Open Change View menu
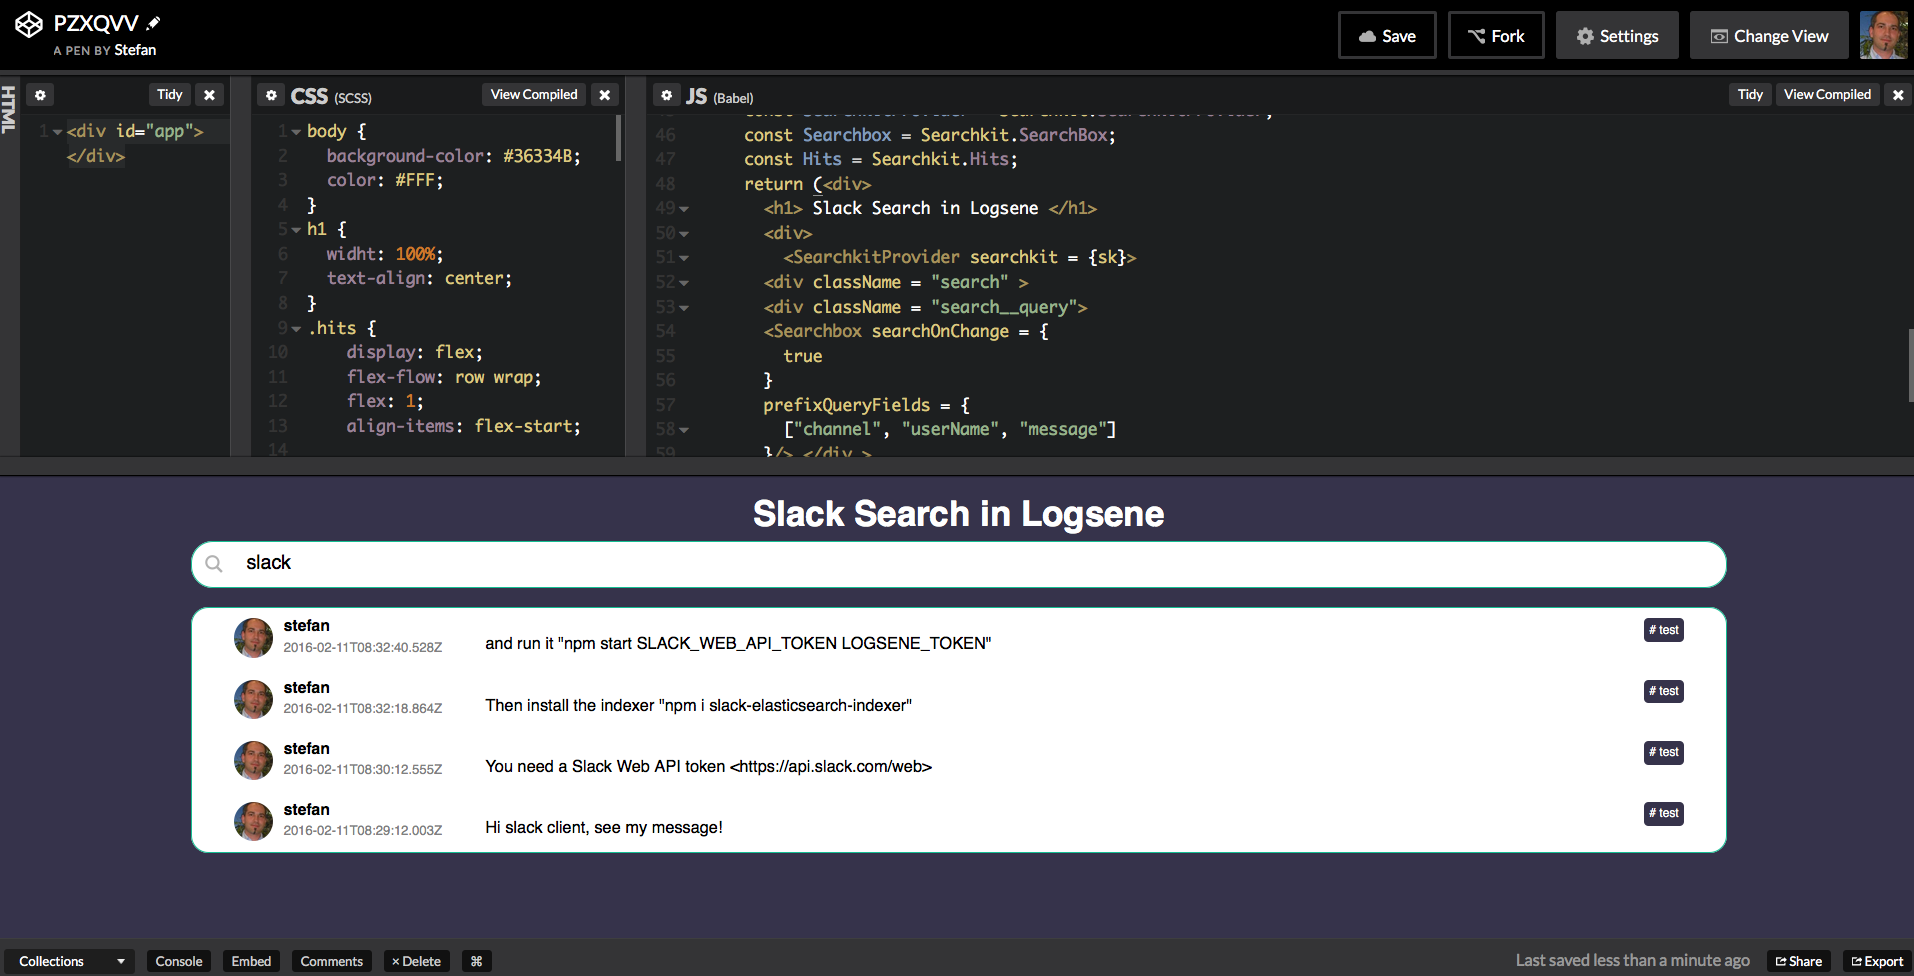Viewport: 1914px width, 976px height. [x=1770, y=36]
